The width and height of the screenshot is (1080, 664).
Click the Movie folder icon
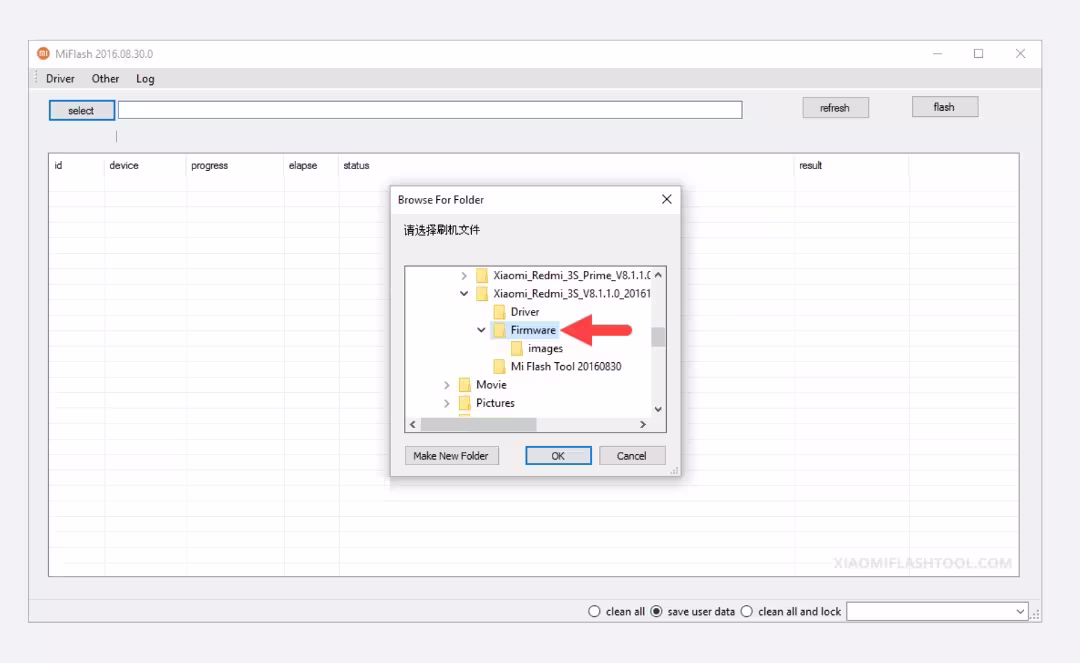[465, 385]
